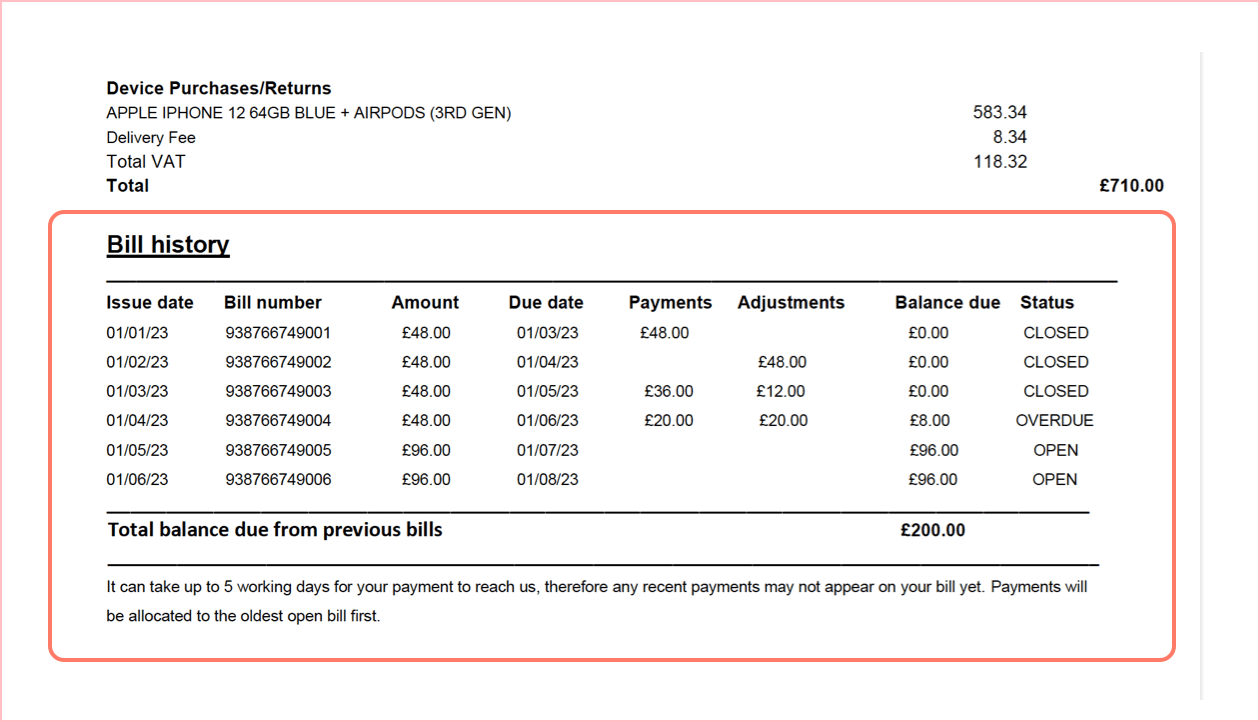Viewport: 1260px width, 722px height.
Task: Select the Delivery Fee line
Action: [x=151, y=138]
